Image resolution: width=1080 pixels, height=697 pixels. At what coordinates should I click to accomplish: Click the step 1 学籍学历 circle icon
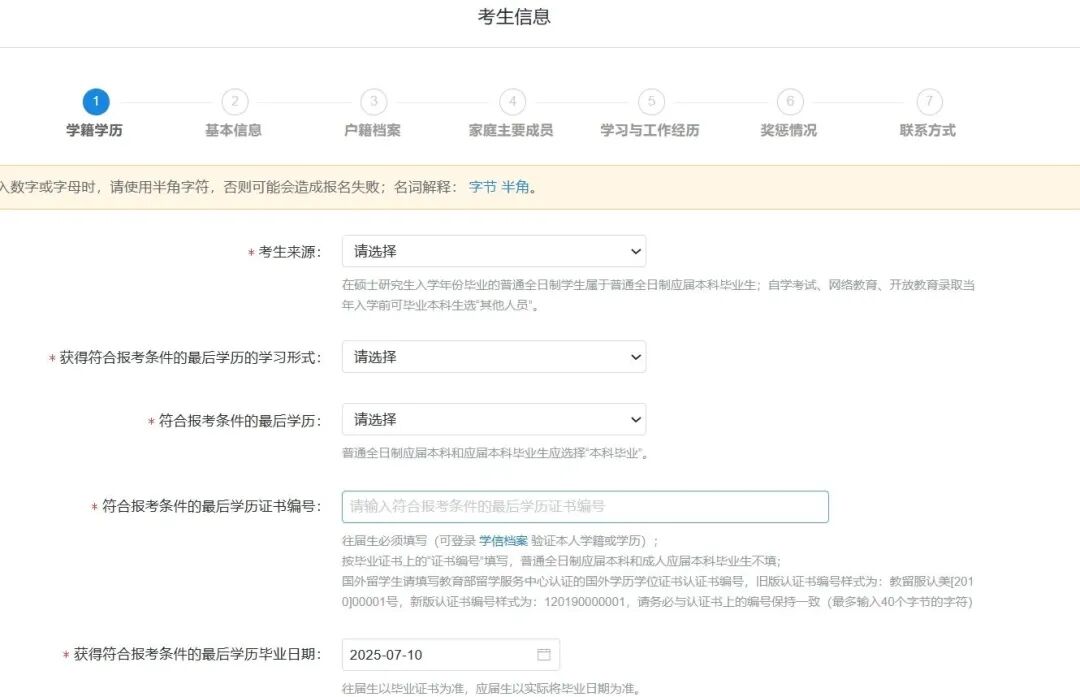pos(96,101)
